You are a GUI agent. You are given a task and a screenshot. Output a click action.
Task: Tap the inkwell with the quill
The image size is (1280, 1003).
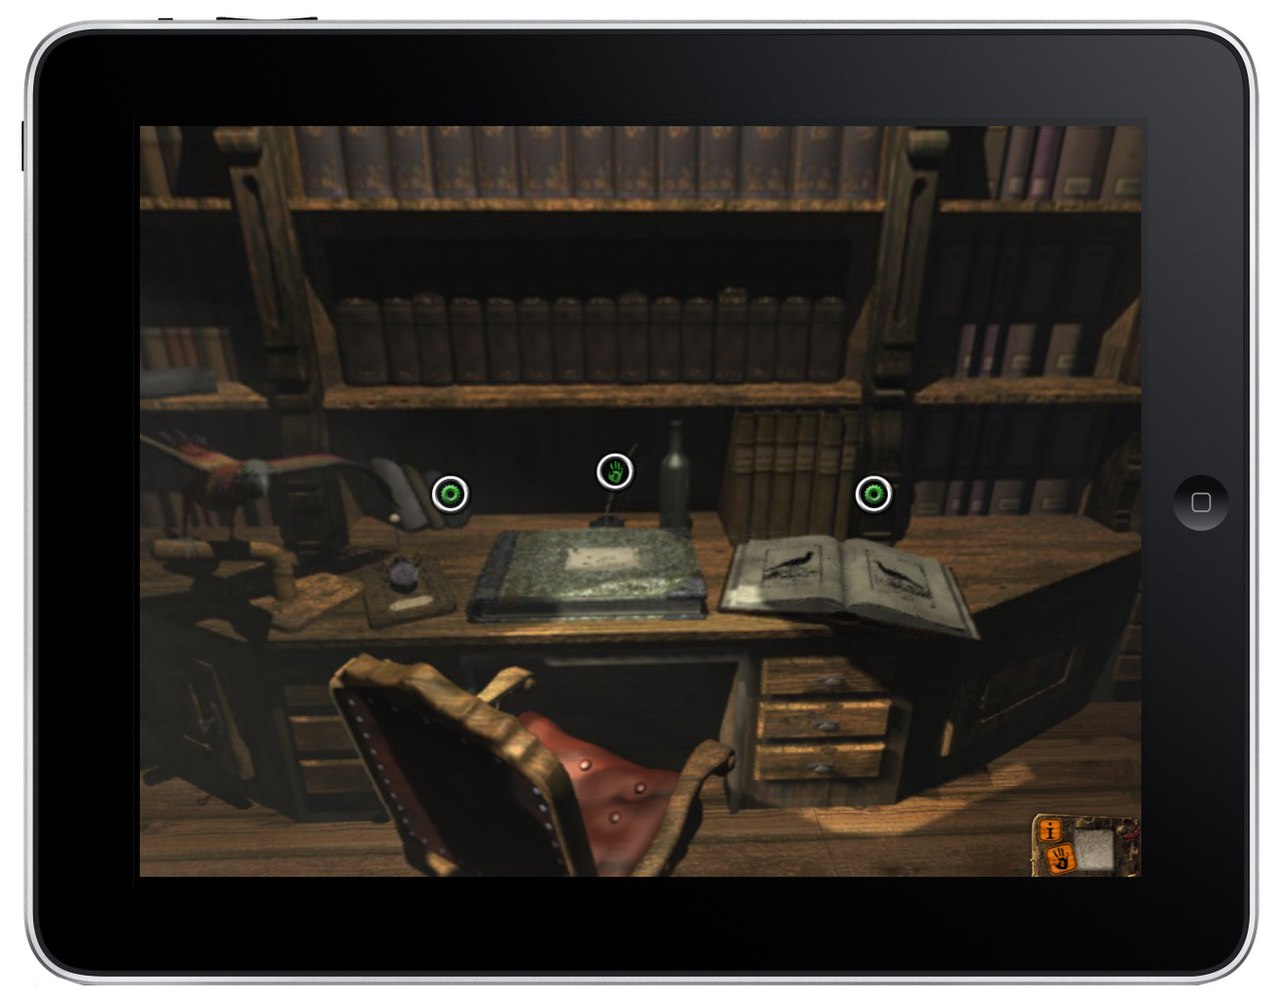click(x=604, y=518)
